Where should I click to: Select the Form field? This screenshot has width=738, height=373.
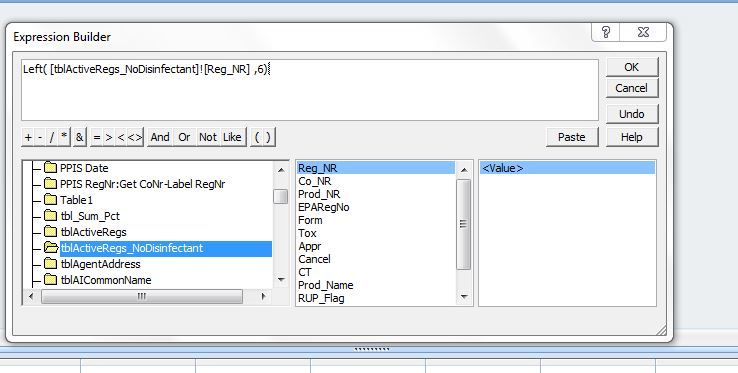310,220
